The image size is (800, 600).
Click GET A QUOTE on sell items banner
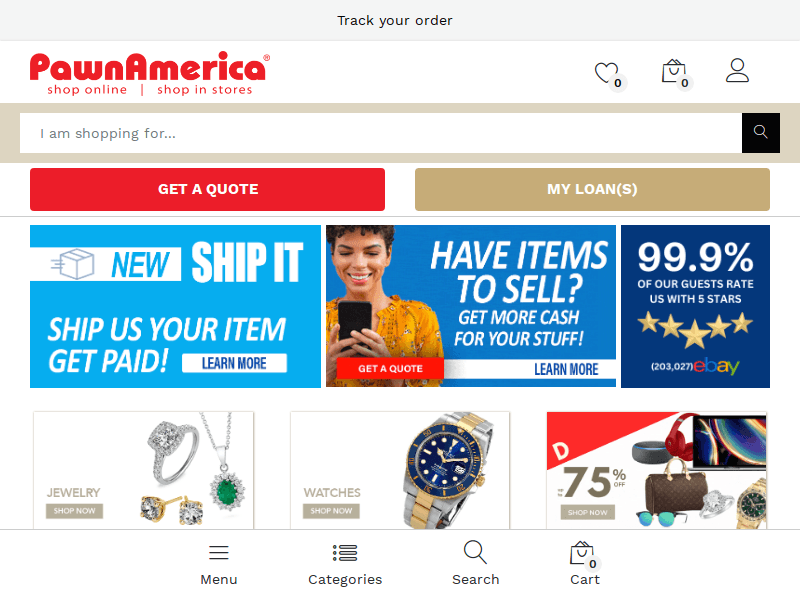pos(390,368)
